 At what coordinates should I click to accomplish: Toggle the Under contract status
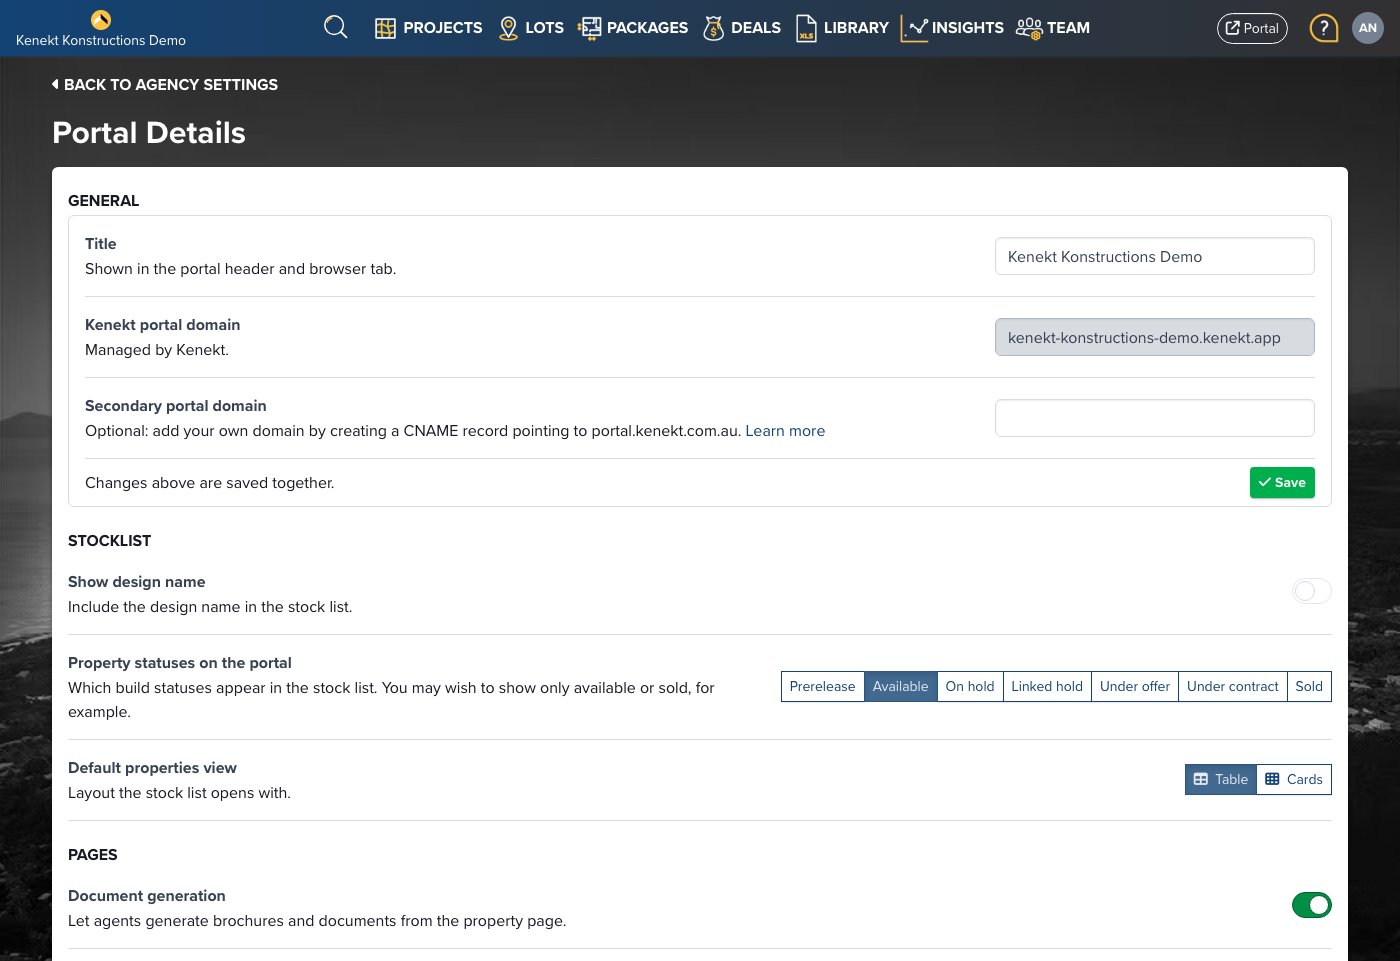pos(1233,686)
